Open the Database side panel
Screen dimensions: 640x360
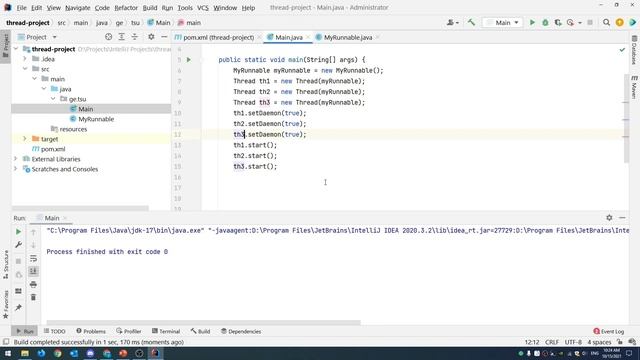(x=634, y=50)
